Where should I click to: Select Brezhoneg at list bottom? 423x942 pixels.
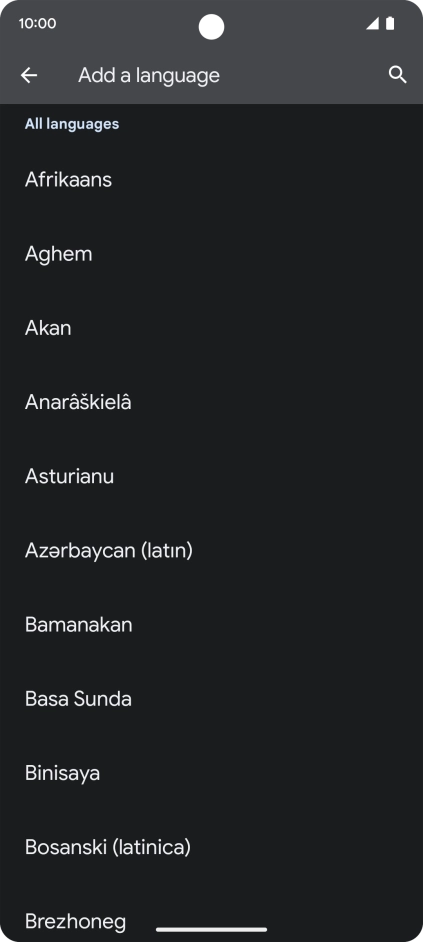[x=212, y=913]
